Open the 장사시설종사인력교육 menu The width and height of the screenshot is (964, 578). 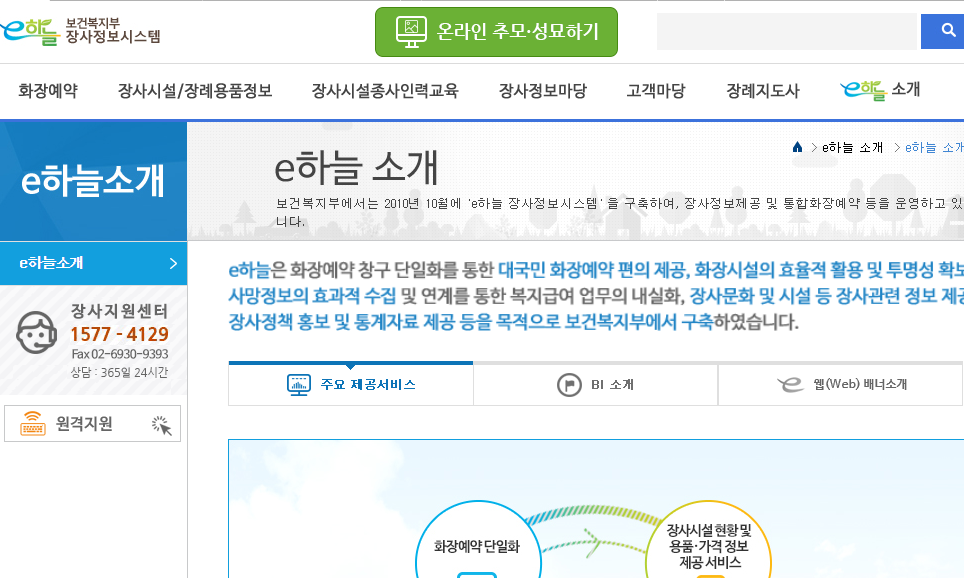tap(385, 91)
